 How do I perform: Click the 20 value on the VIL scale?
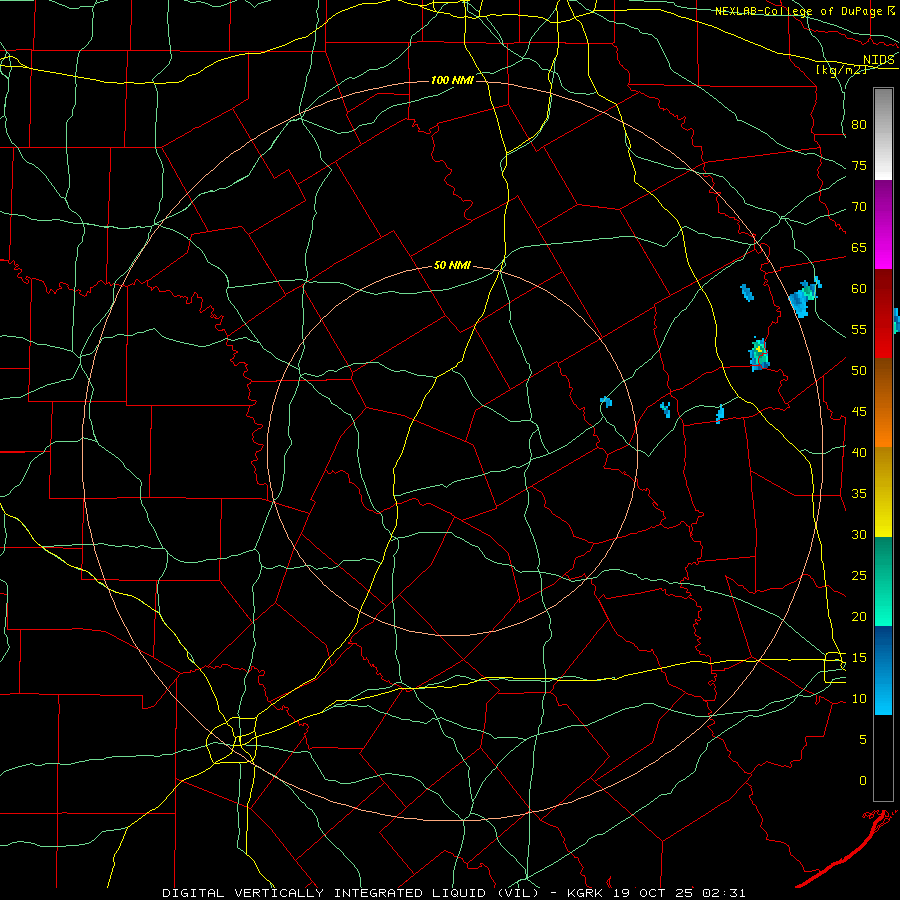pos(859,617)
